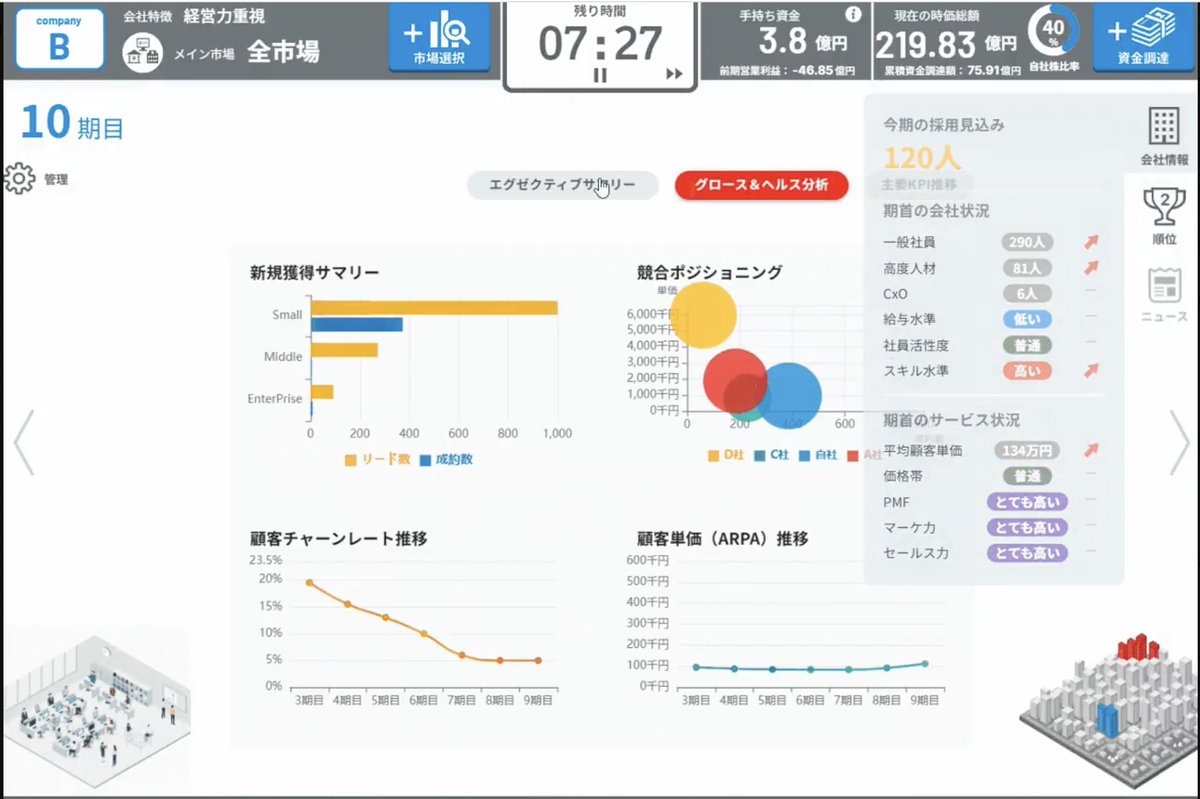Screen dimensions: 1200x799
Task: Click the 平均顧客単価 134万円 badge
Action: [1027, 451]
